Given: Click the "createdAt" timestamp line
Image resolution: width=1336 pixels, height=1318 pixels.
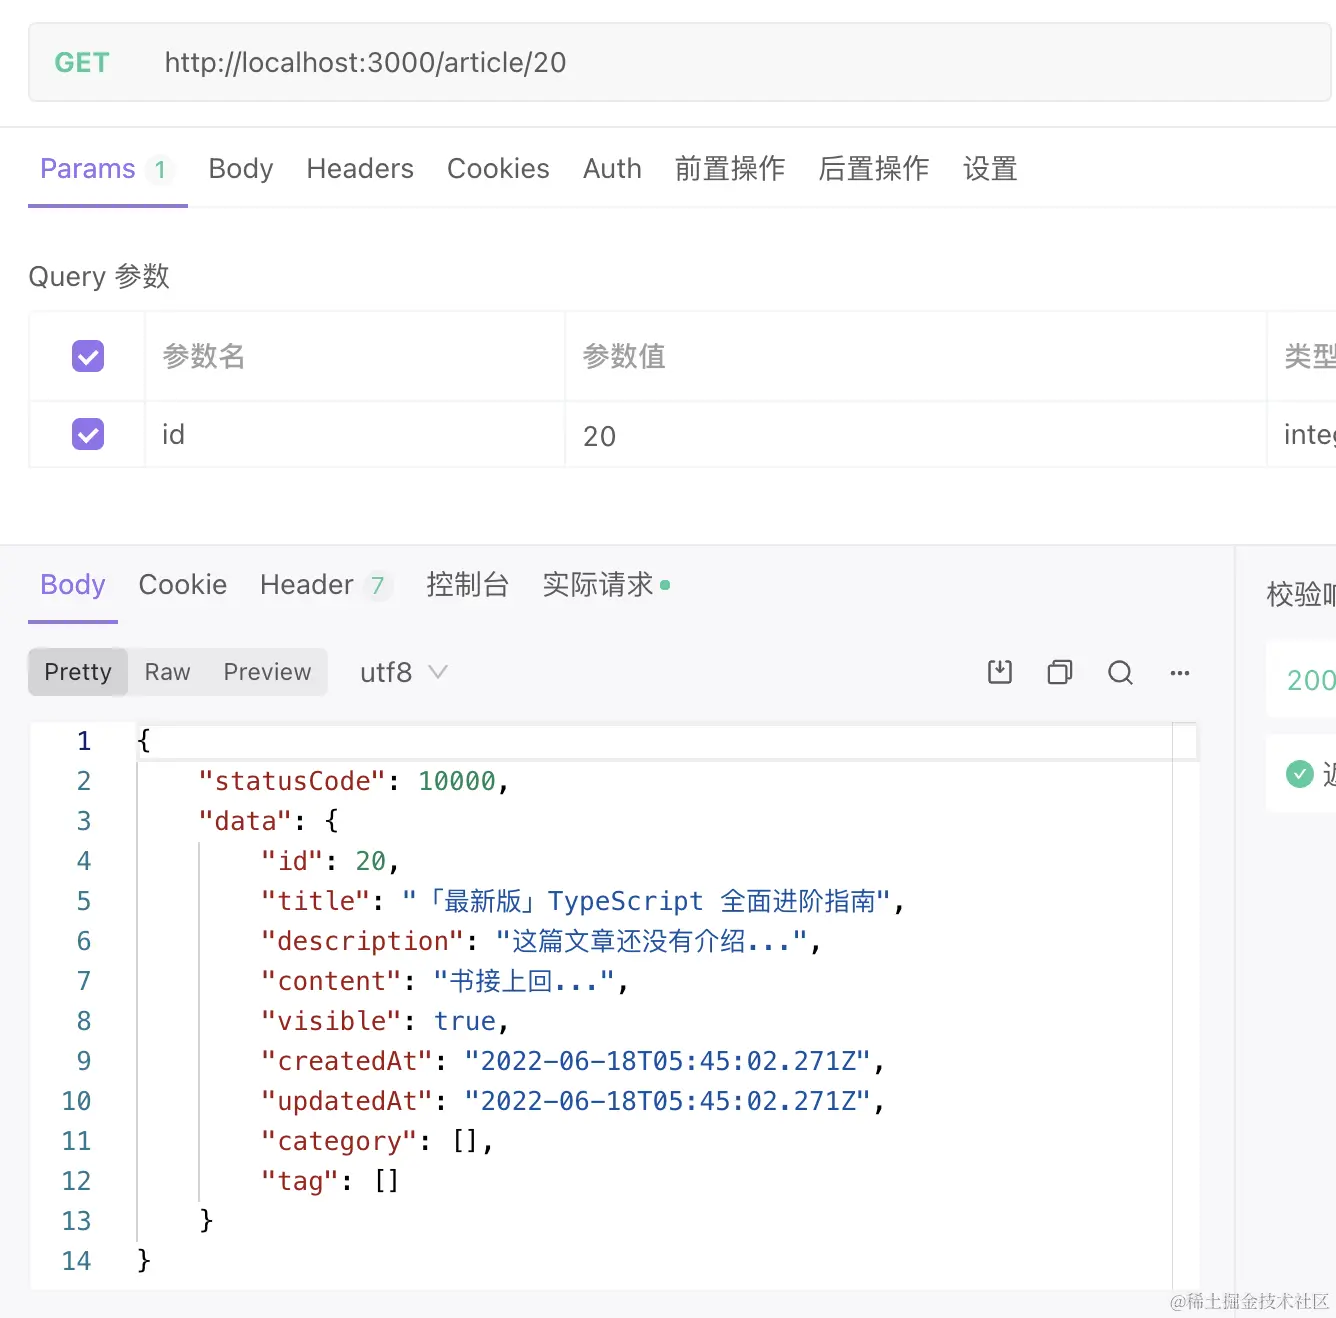Looking at the screenshot, I should coord(573,1061).
